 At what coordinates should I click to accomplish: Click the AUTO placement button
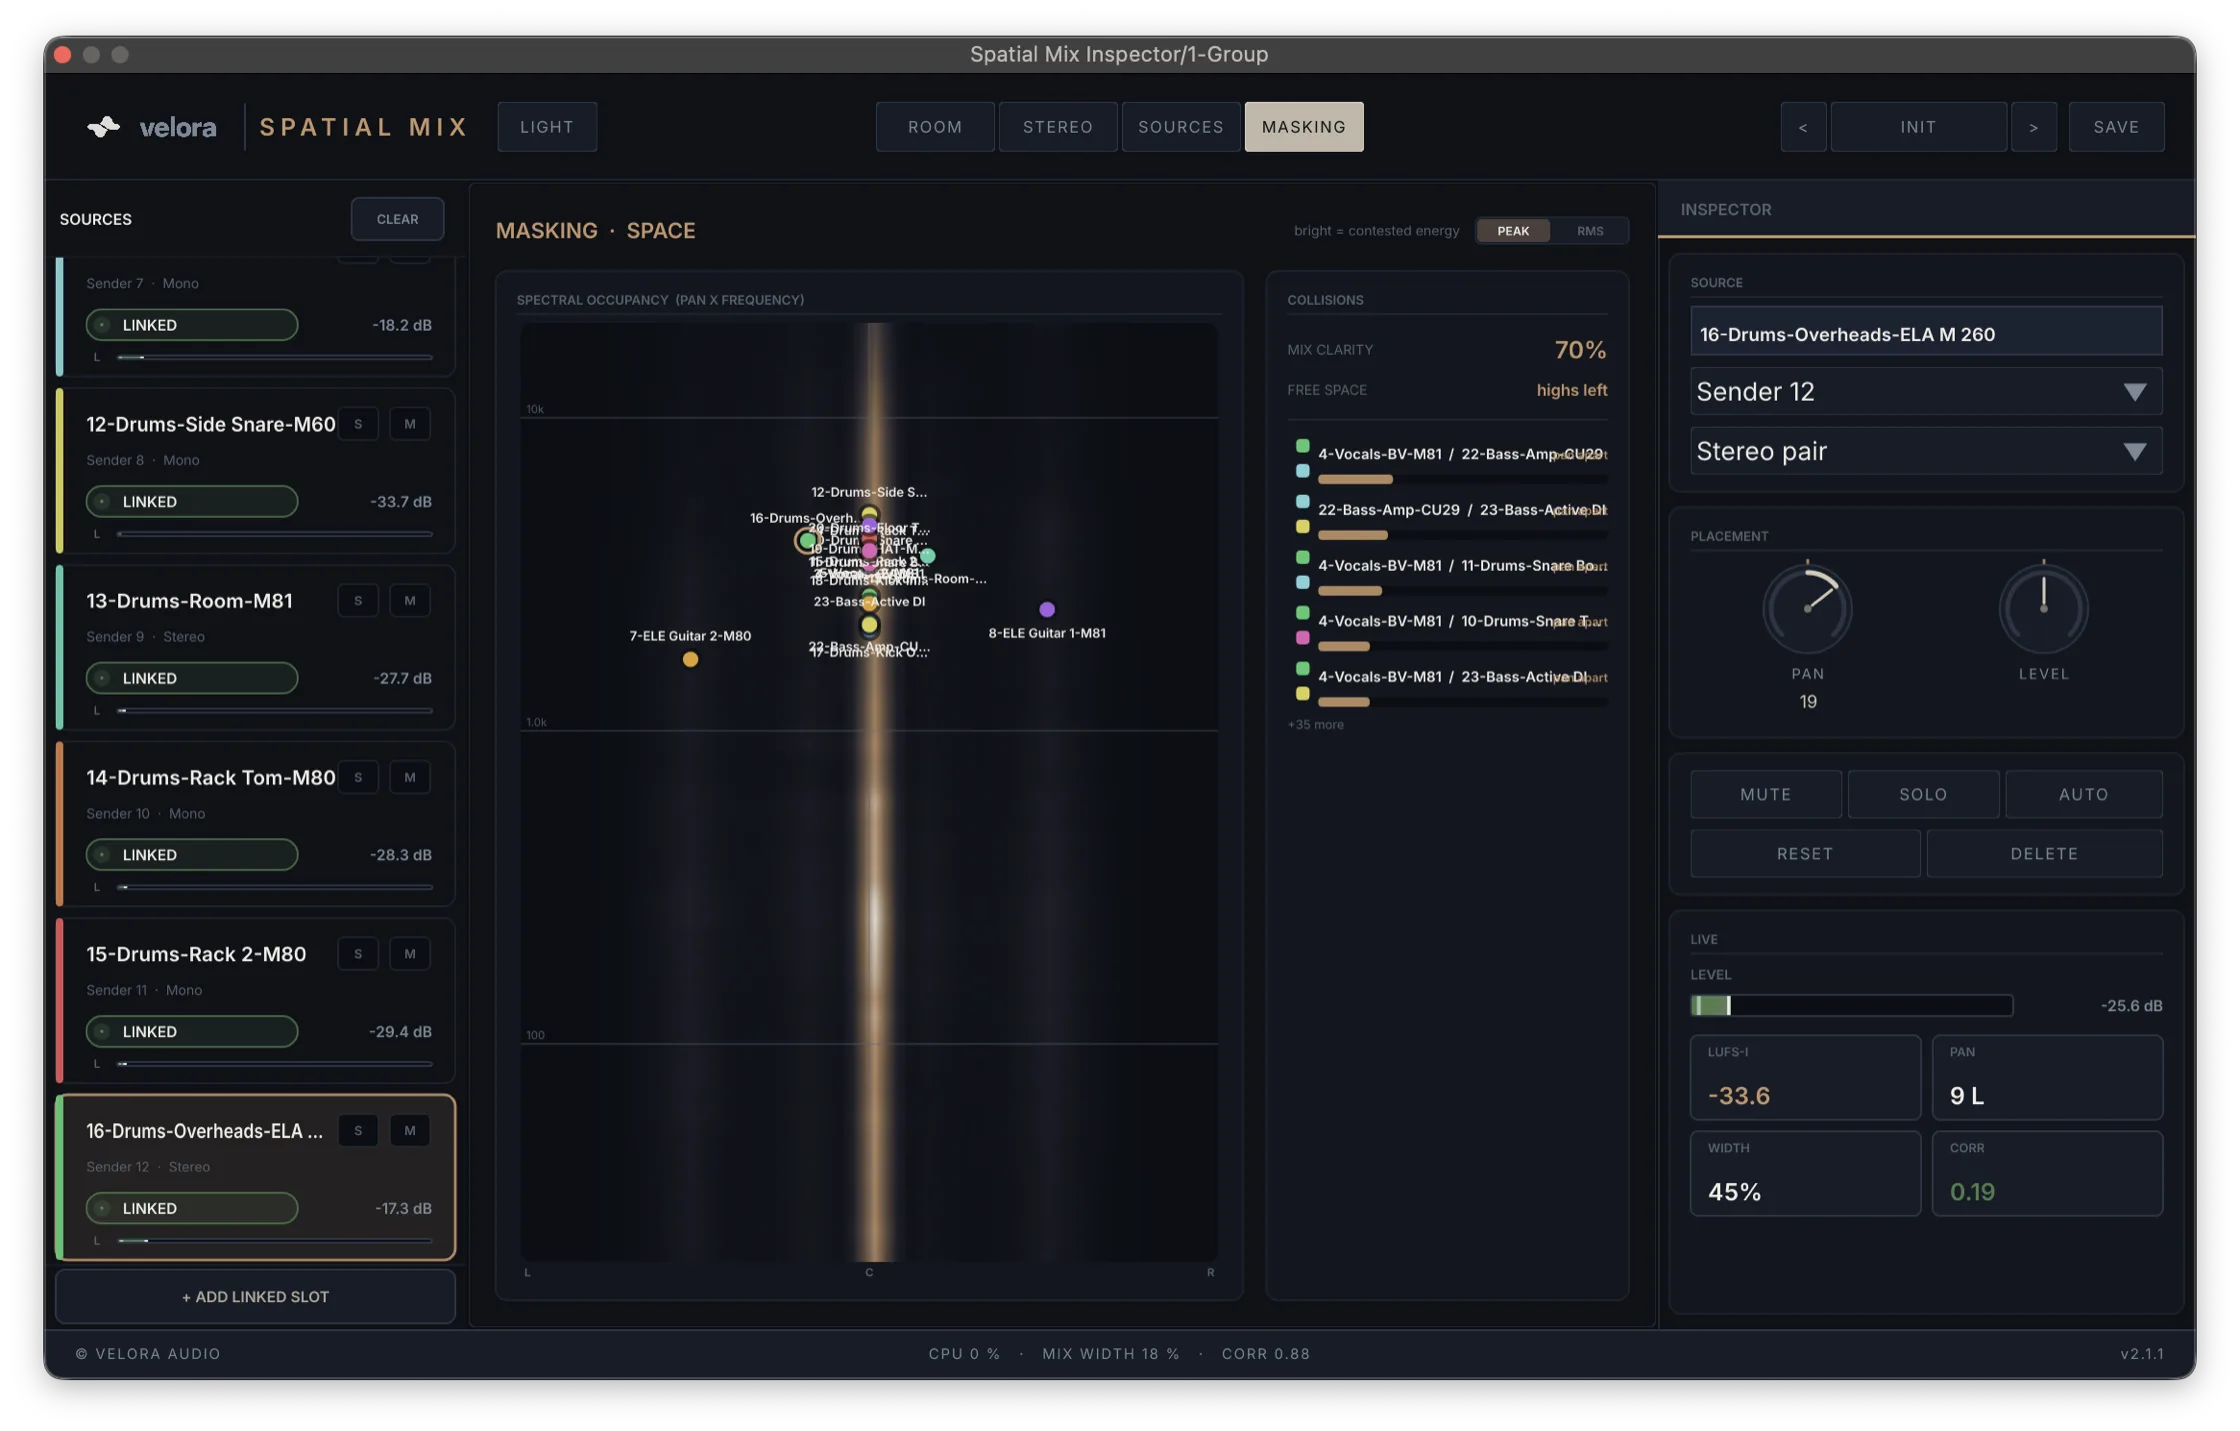[2084, 794]
